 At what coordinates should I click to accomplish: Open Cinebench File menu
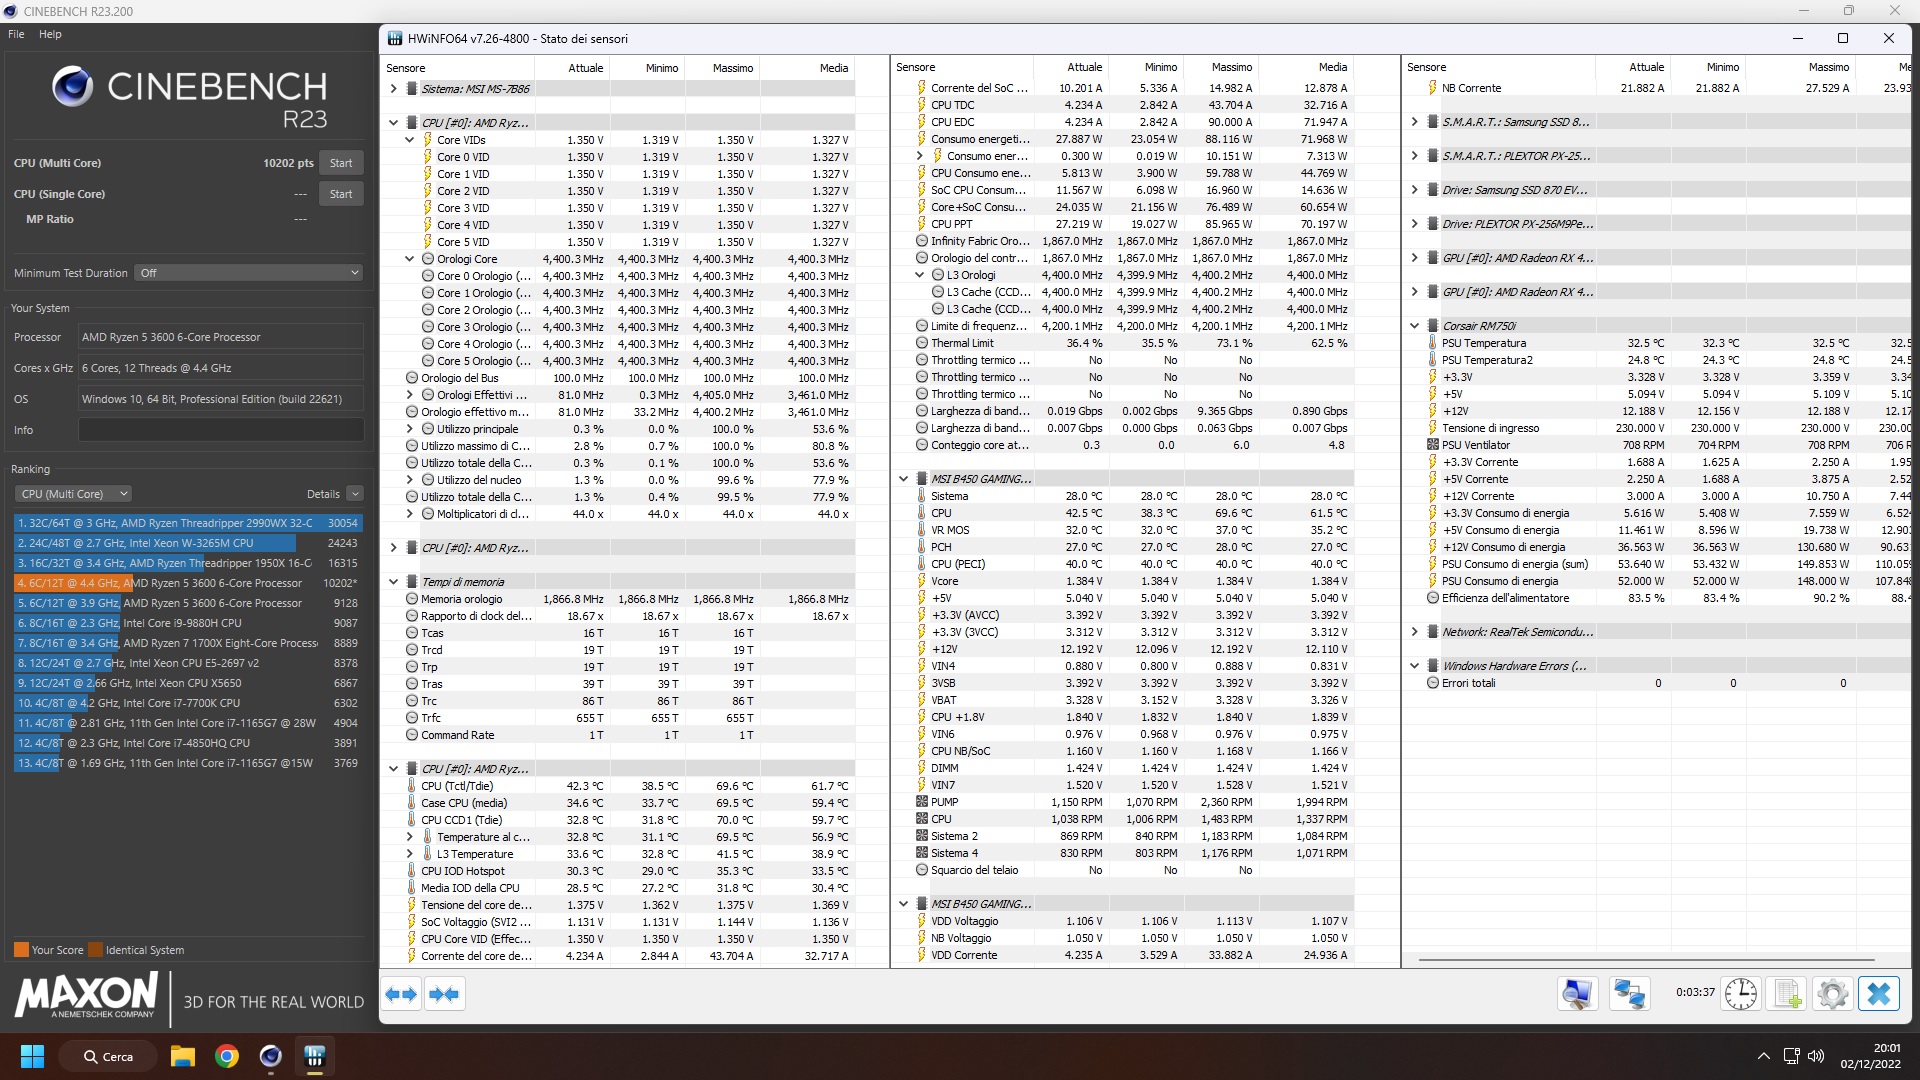coord(16,34)
